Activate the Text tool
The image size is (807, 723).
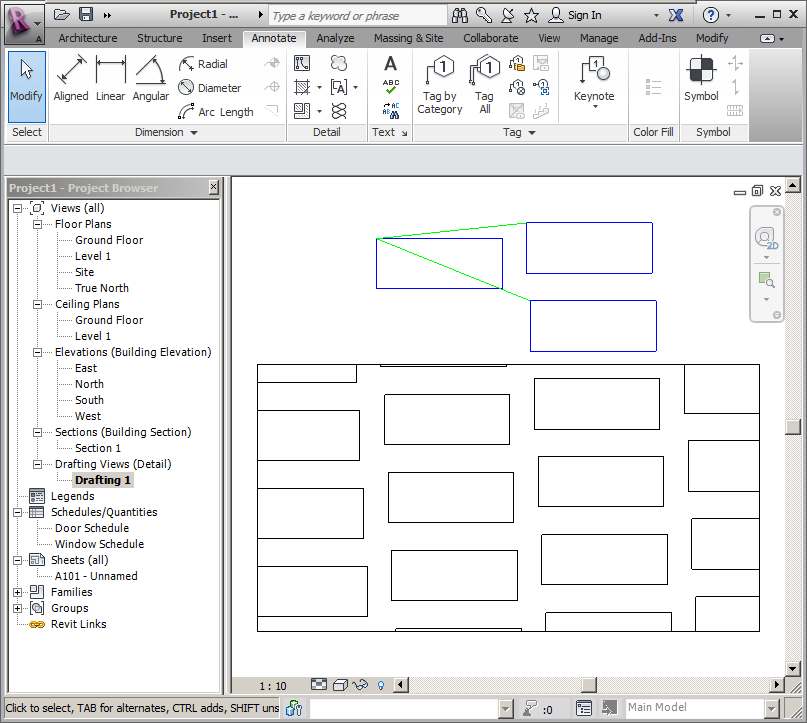tap(391, 63)
